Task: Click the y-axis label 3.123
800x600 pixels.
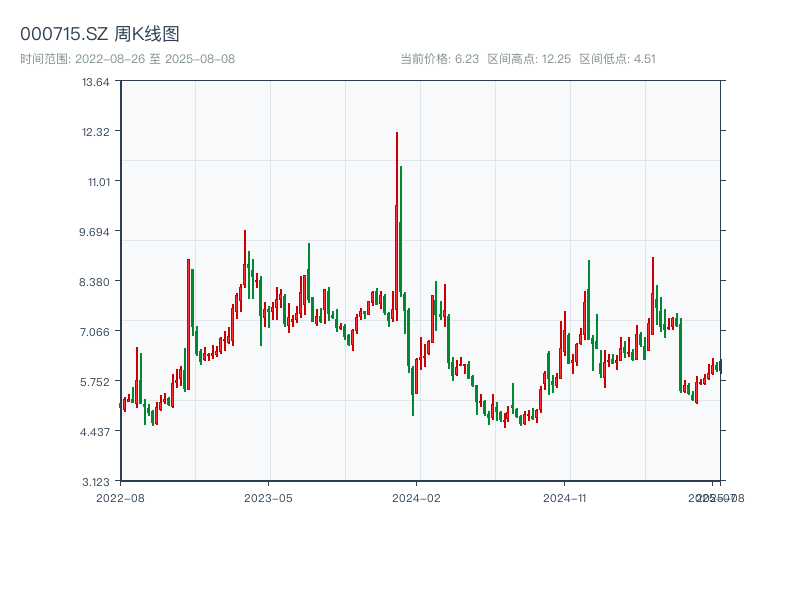Action: 95,482
